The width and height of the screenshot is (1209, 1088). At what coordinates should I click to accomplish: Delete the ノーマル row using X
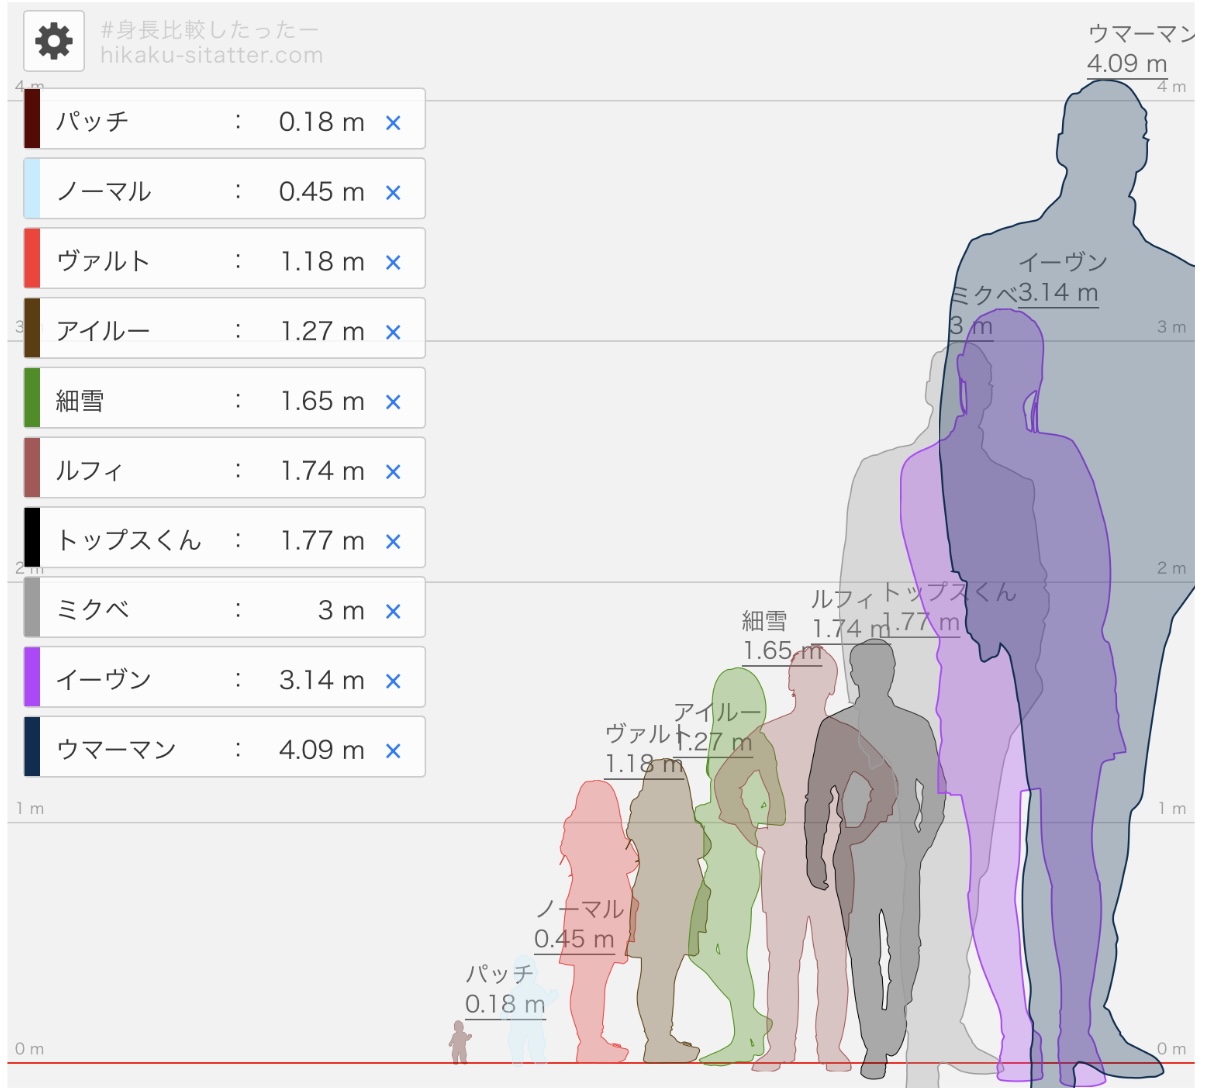pos(393,192)
